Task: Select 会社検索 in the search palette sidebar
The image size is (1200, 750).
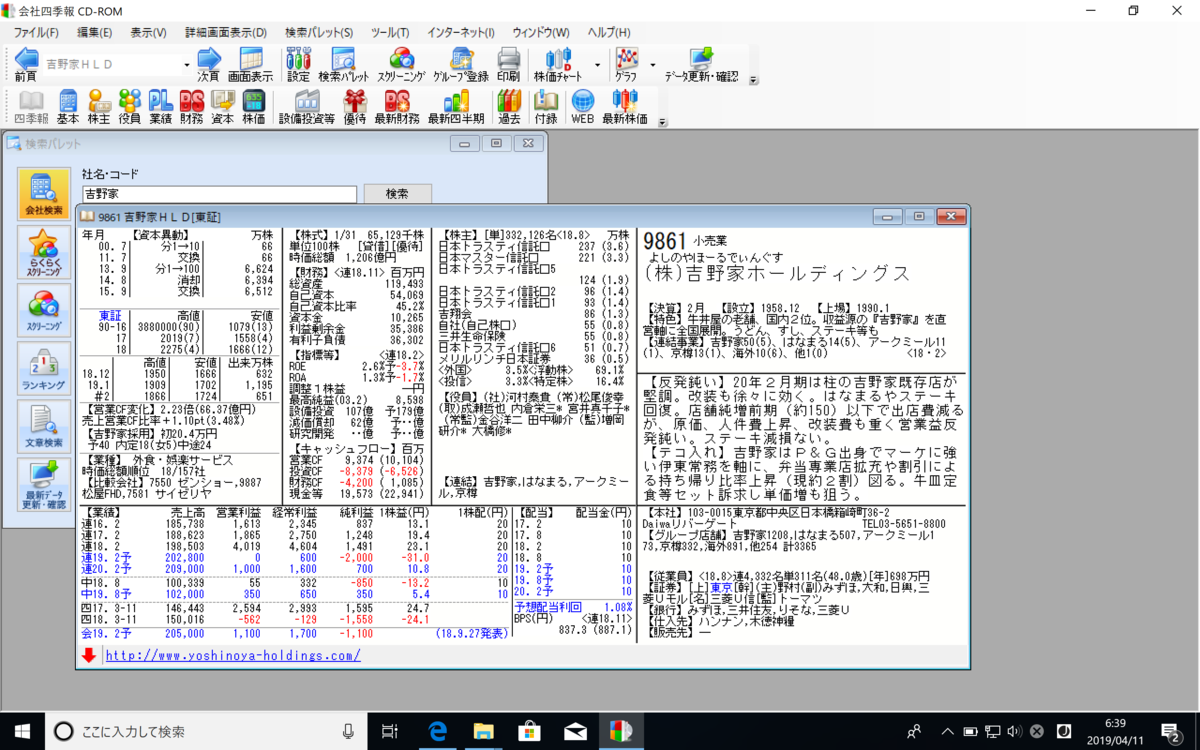Action: [44, 193]
